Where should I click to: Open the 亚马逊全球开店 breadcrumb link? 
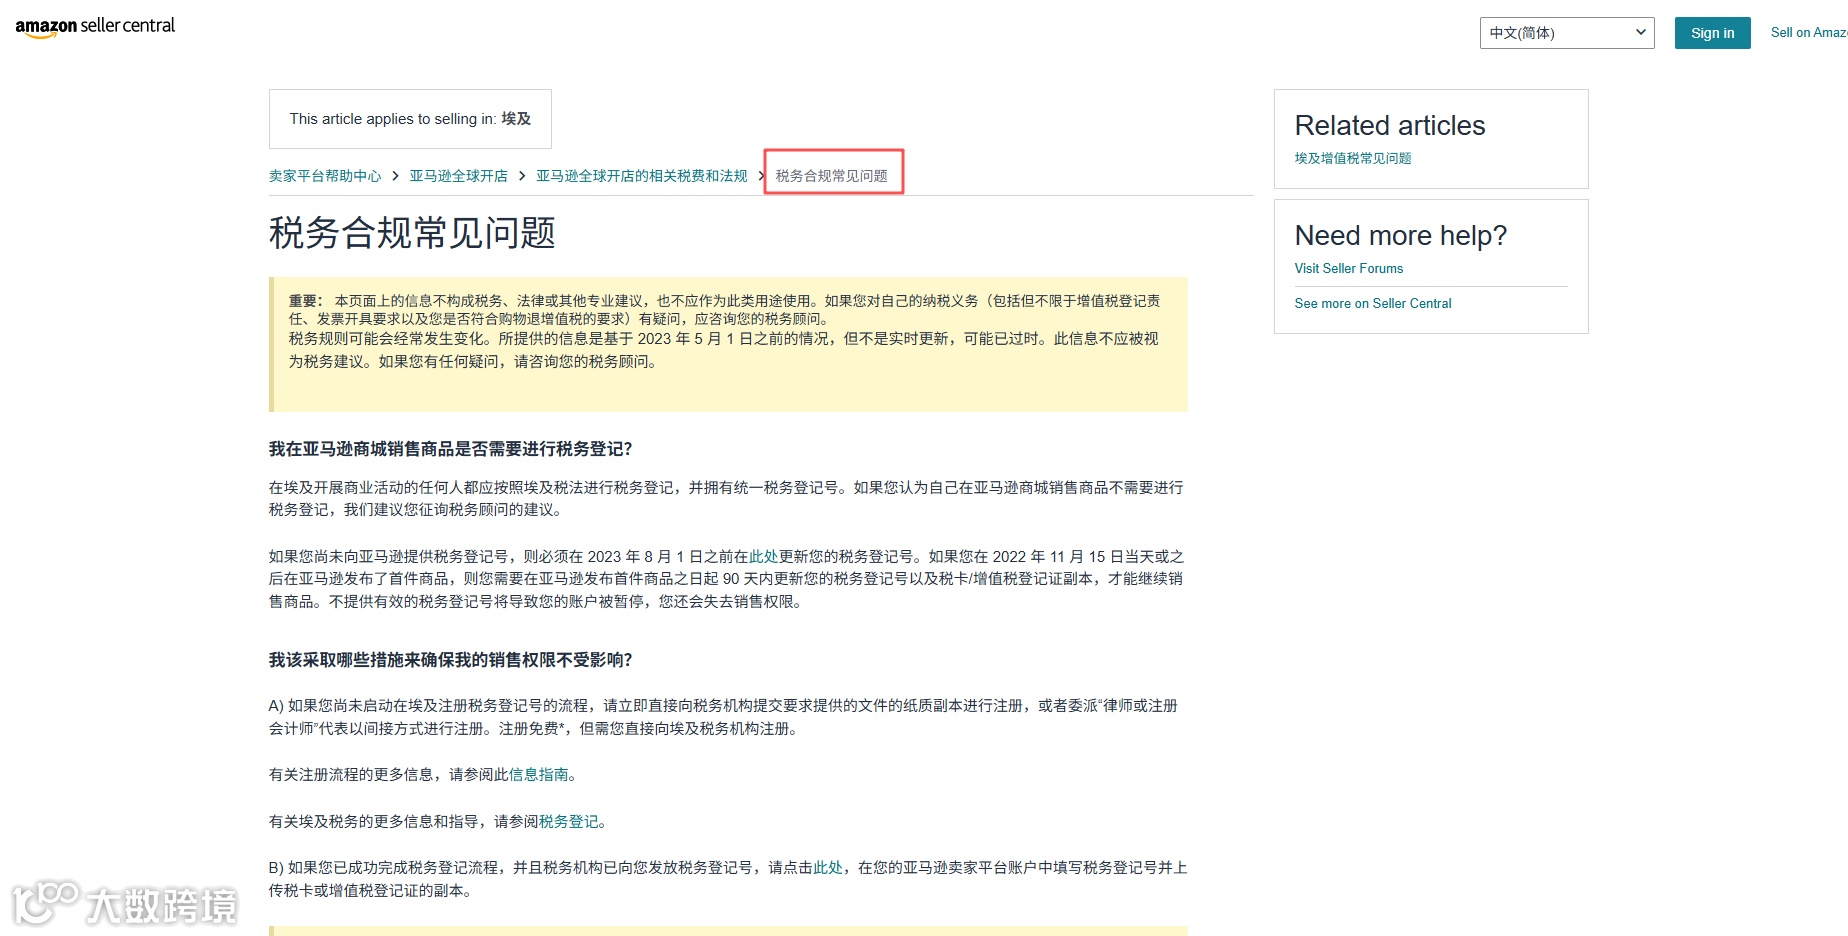(x=458, y=176)
